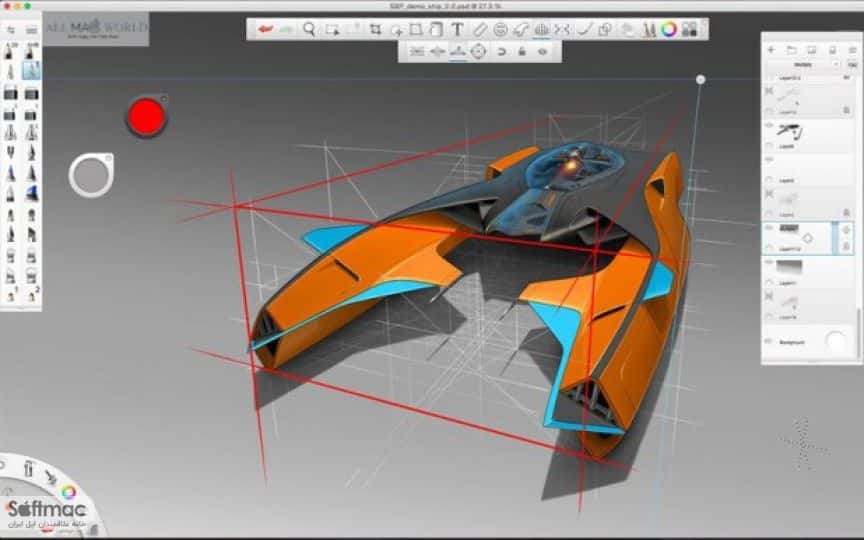Add a new layer with plus icon
This screenshot has width=864, height=540.
tap(771, 50)
